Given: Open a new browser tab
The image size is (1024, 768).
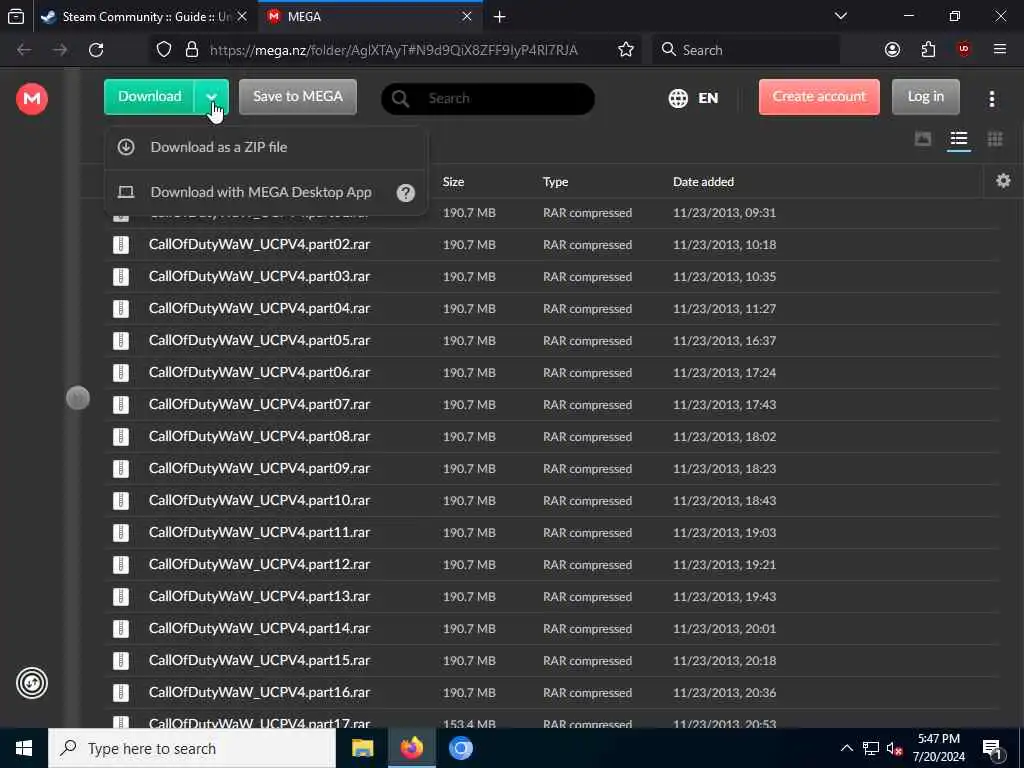Looking at the screenshot, I should click(500, 16).
